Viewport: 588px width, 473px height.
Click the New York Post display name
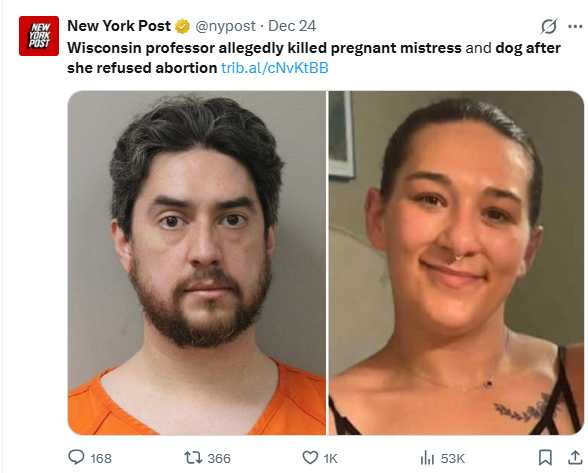click(x=119, y=26)
